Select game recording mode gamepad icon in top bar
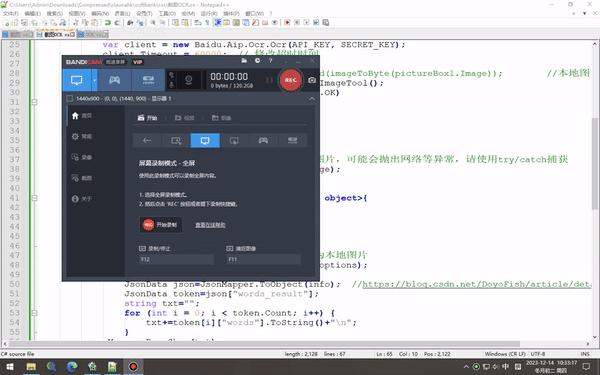Image resolution: width=600 pixels, height=375 pixels. pos(114,80)
